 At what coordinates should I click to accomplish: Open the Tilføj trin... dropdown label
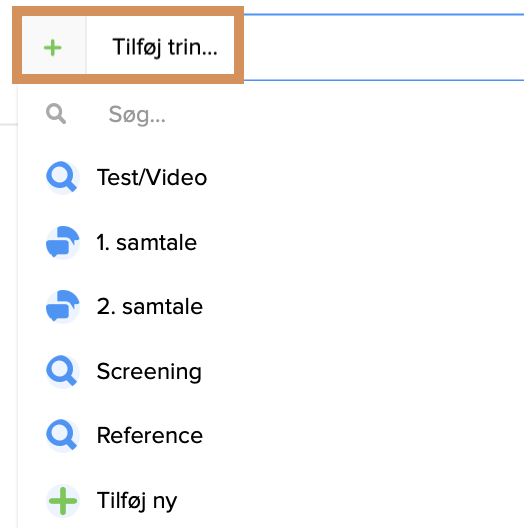[165, 47]
